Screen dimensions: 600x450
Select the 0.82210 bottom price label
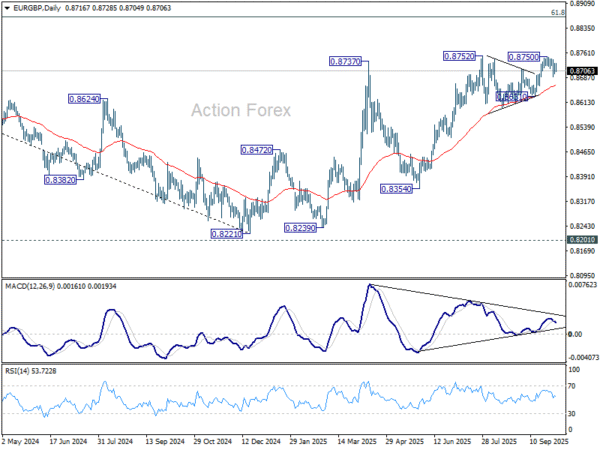[x=226, y=233]
